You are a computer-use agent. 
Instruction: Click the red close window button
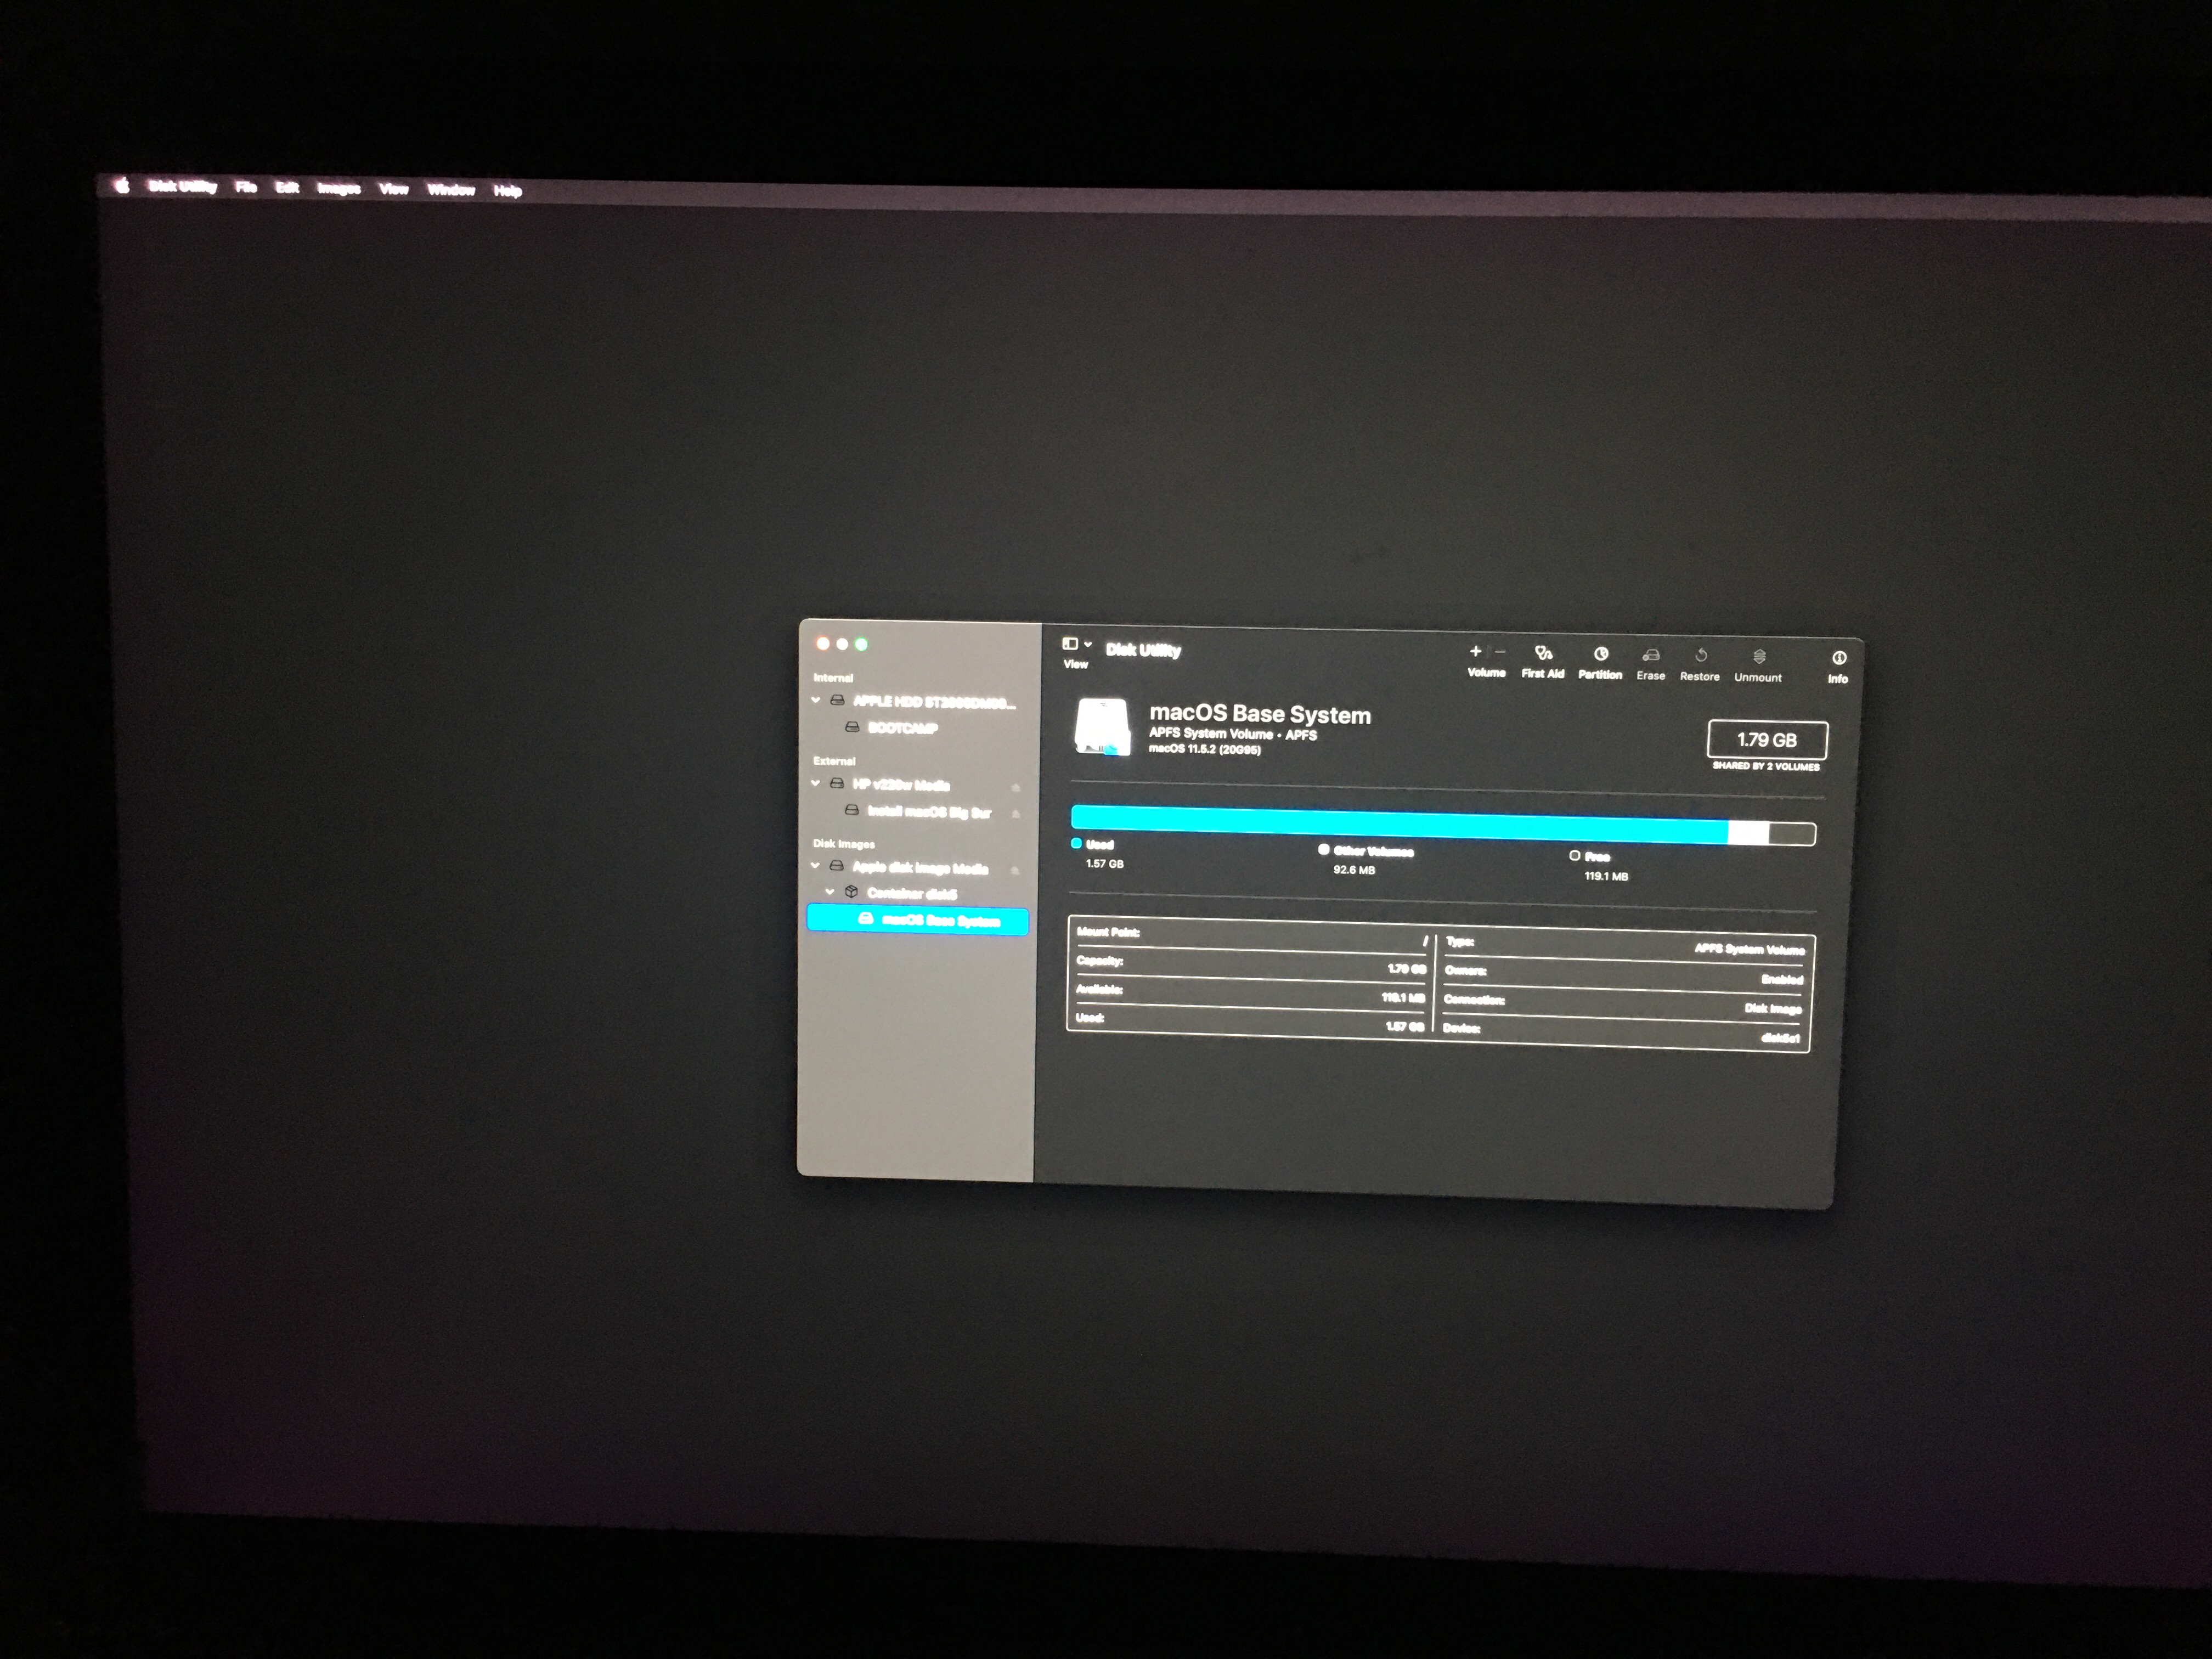click(x=823, y=643)
